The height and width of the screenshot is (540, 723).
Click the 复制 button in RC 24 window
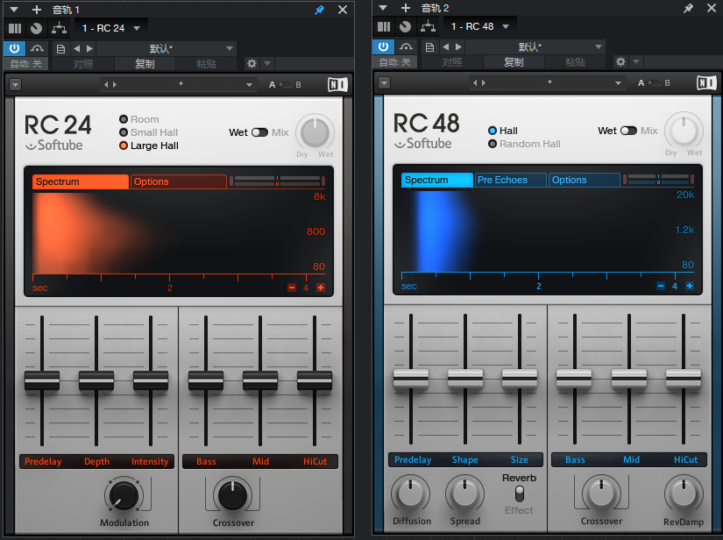[144, 63]
